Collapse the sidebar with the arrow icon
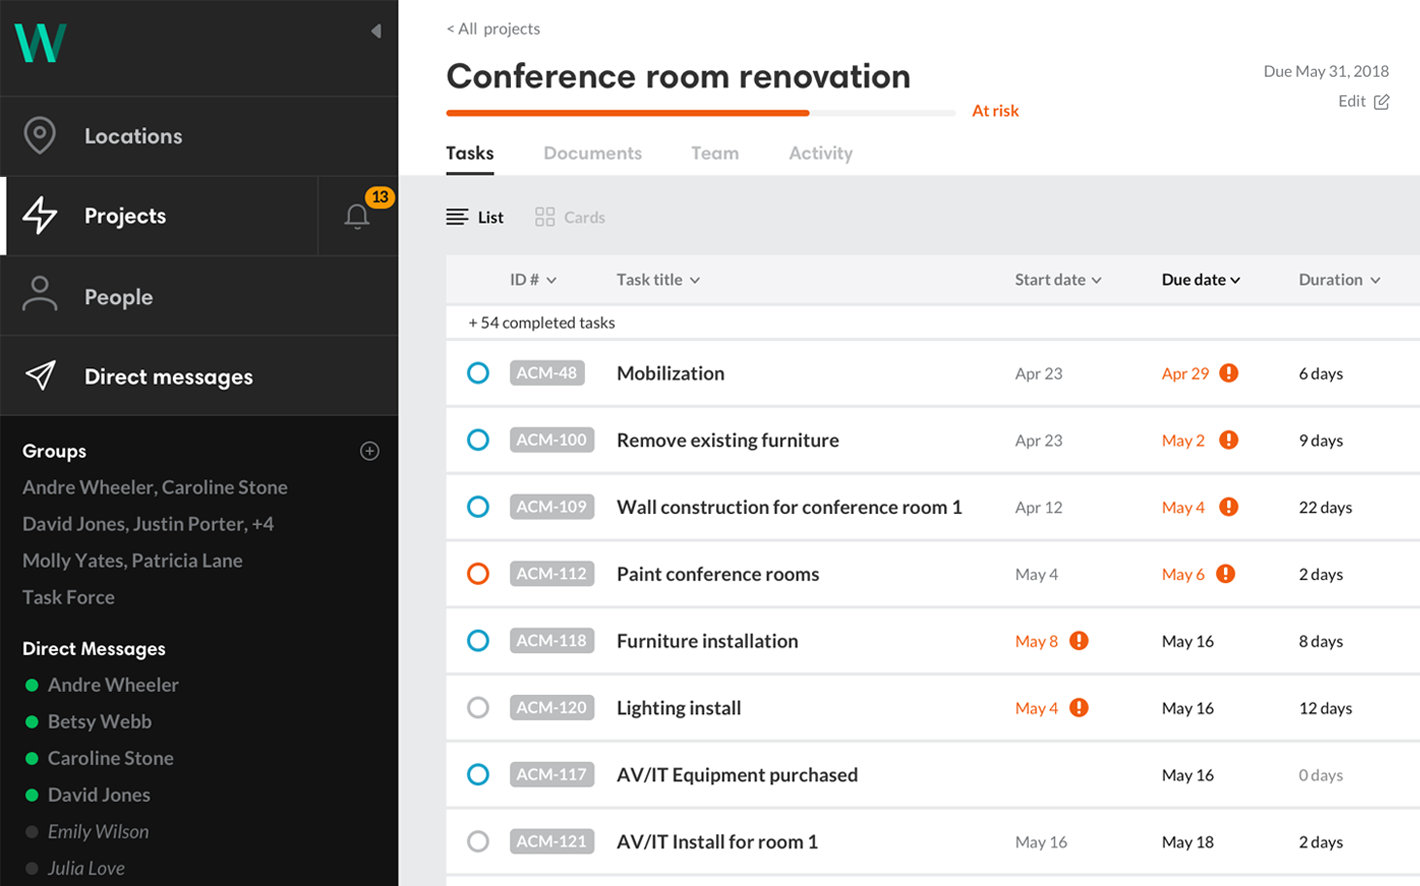 (x=376, y=31)
